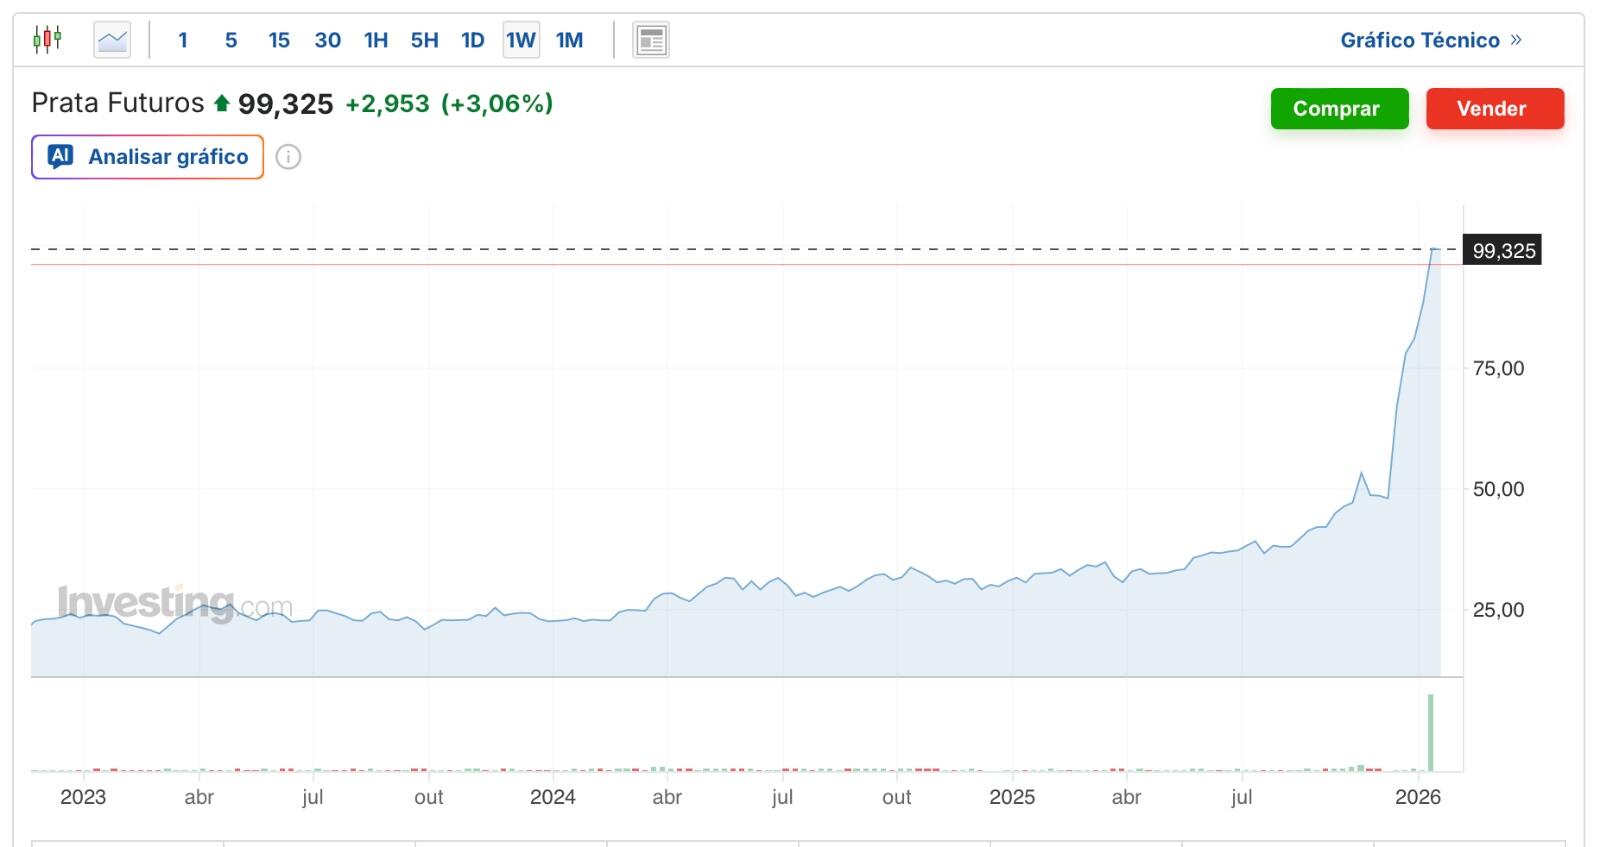Click the red Vender button
1600x847 pixels.
pos(1495,109)
